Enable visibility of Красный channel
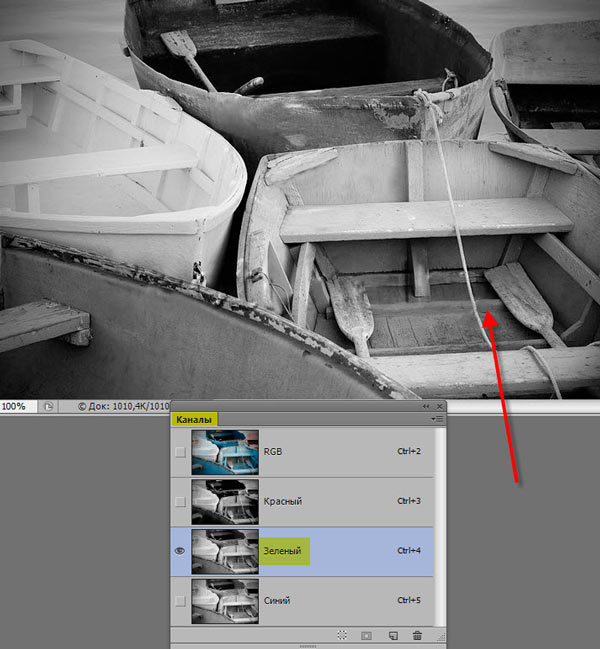600x649 pixels. tap(180, 502)
